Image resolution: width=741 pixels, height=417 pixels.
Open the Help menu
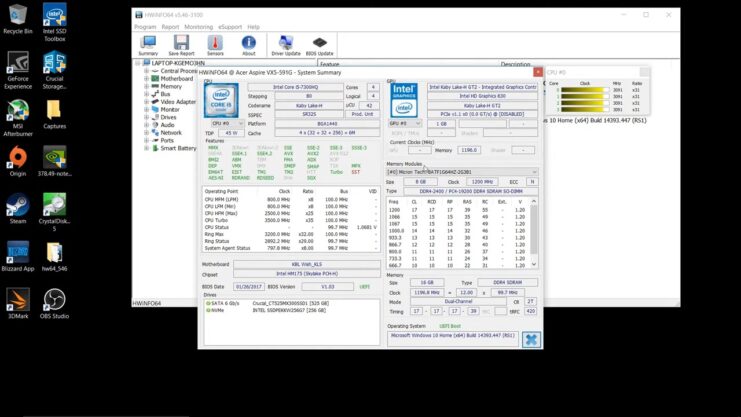[x=253, y=27]
